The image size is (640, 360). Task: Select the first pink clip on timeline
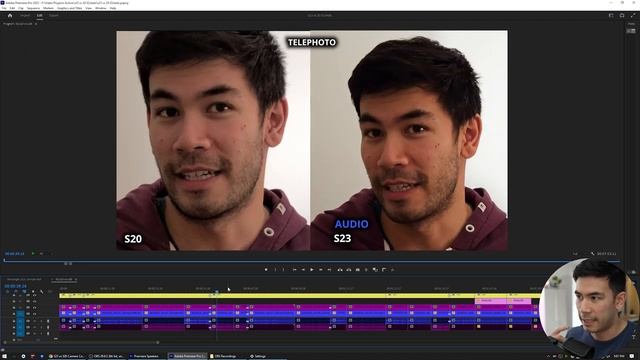point(491,301)
